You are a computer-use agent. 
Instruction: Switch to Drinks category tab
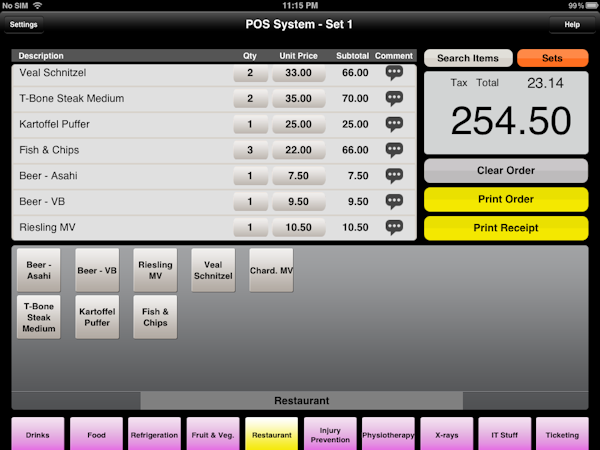pyautogui.click(x=38, y=434)
